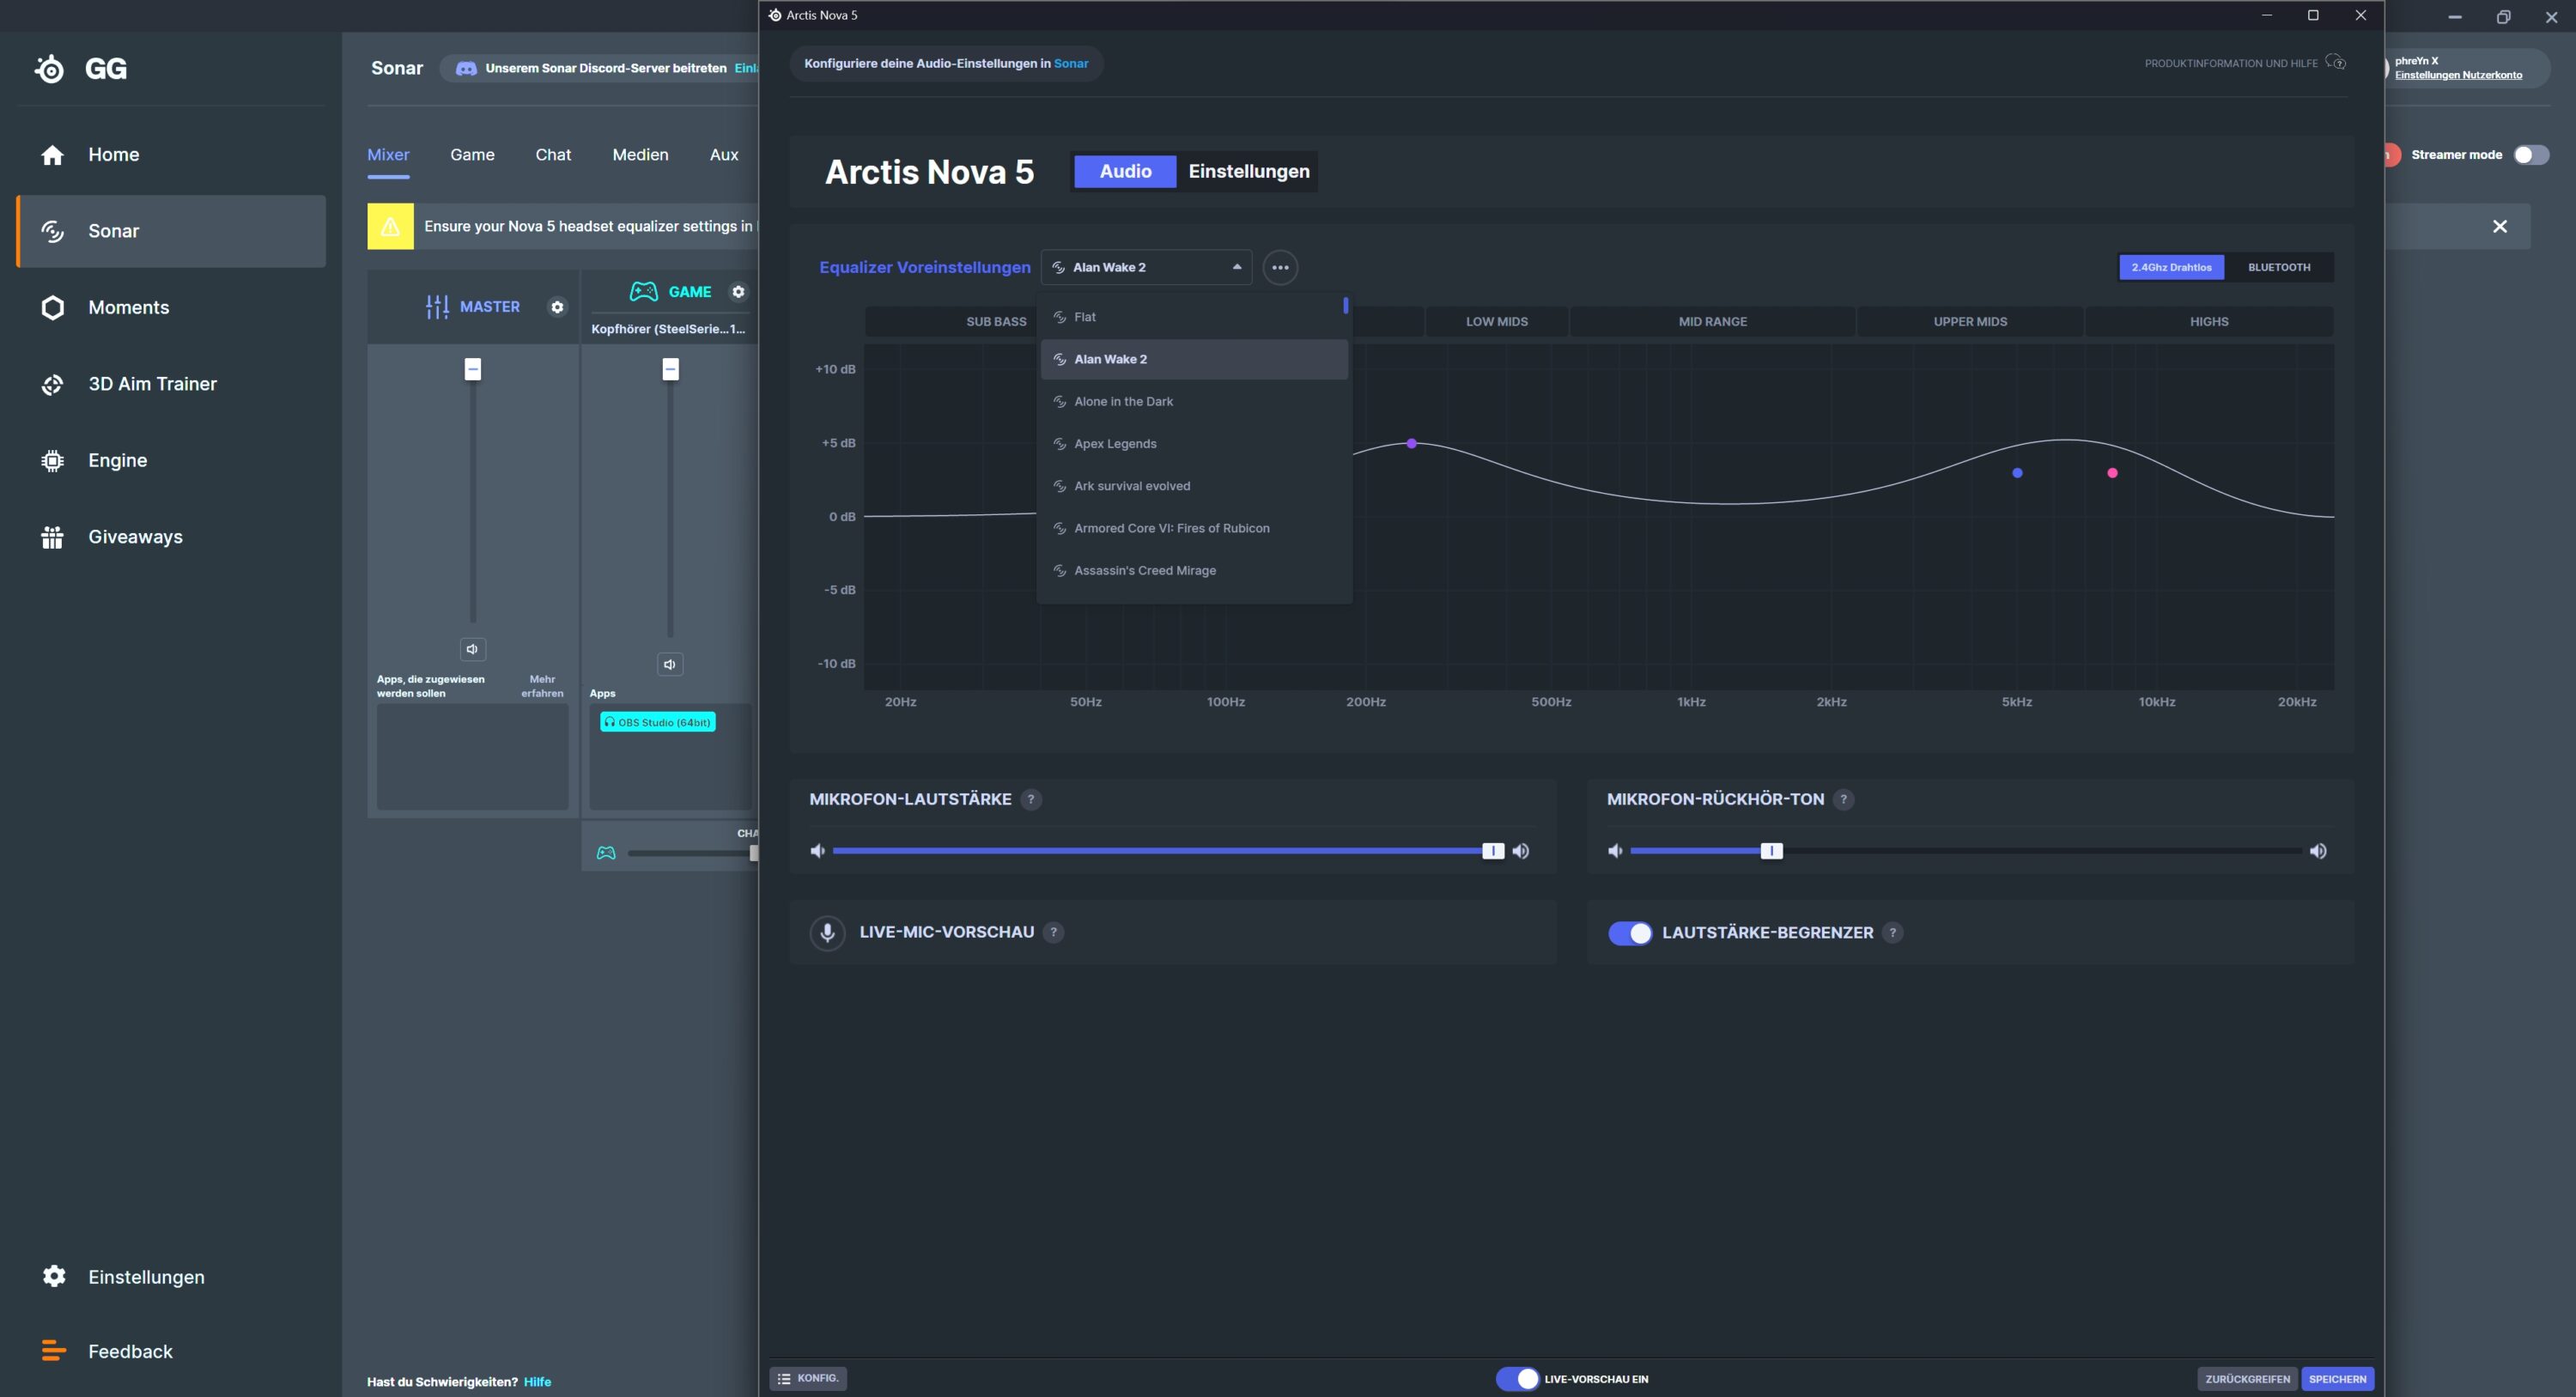Click help icon next to Mikrofon-Lautstärke

(x=1031, y=799)
